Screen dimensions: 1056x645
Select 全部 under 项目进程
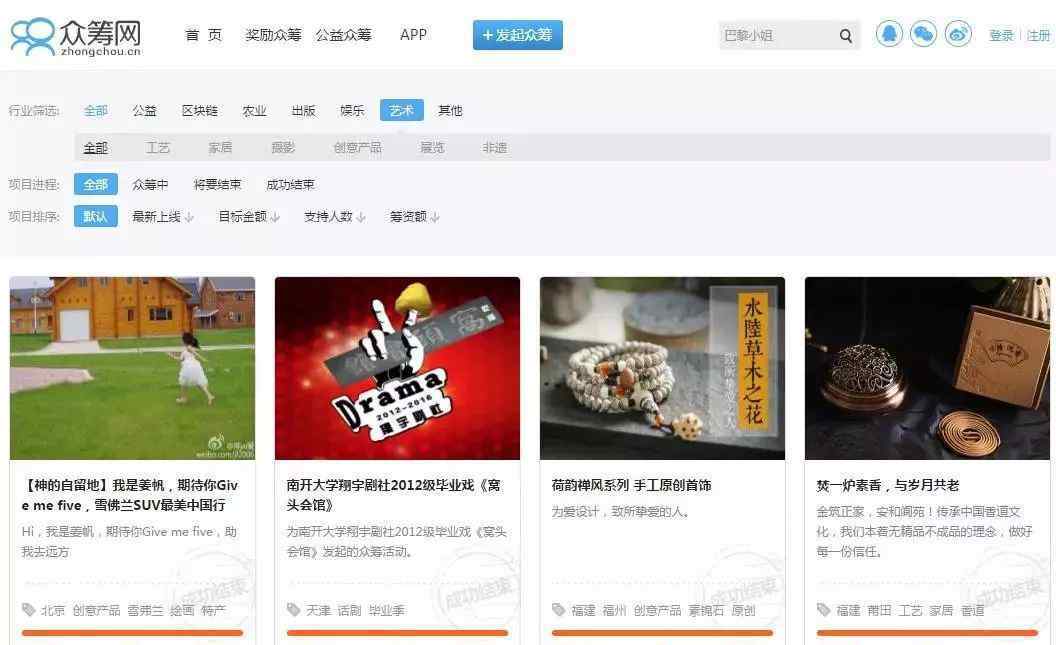pos(96,184)
